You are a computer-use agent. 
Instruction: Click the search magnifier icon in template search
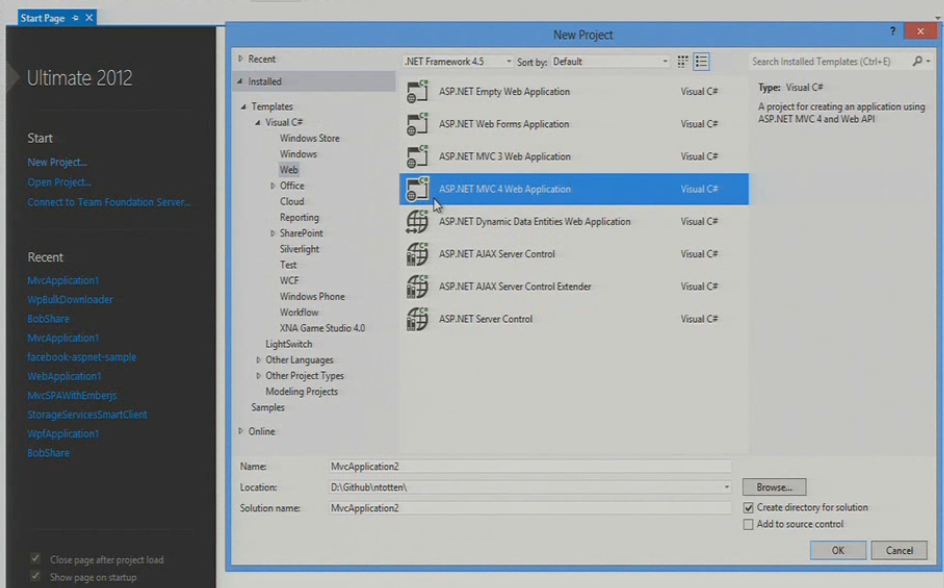click(x=917, y=61)
